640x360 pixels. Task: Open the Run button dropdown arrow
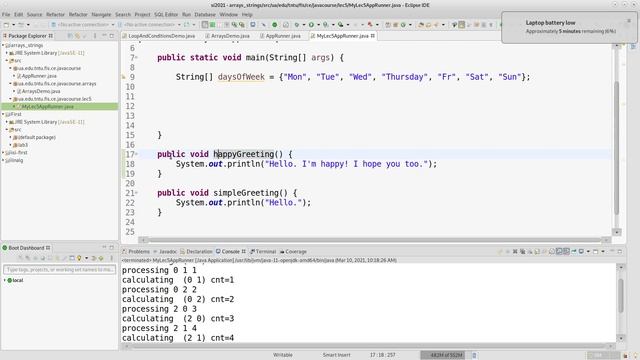tap(318, 24)
